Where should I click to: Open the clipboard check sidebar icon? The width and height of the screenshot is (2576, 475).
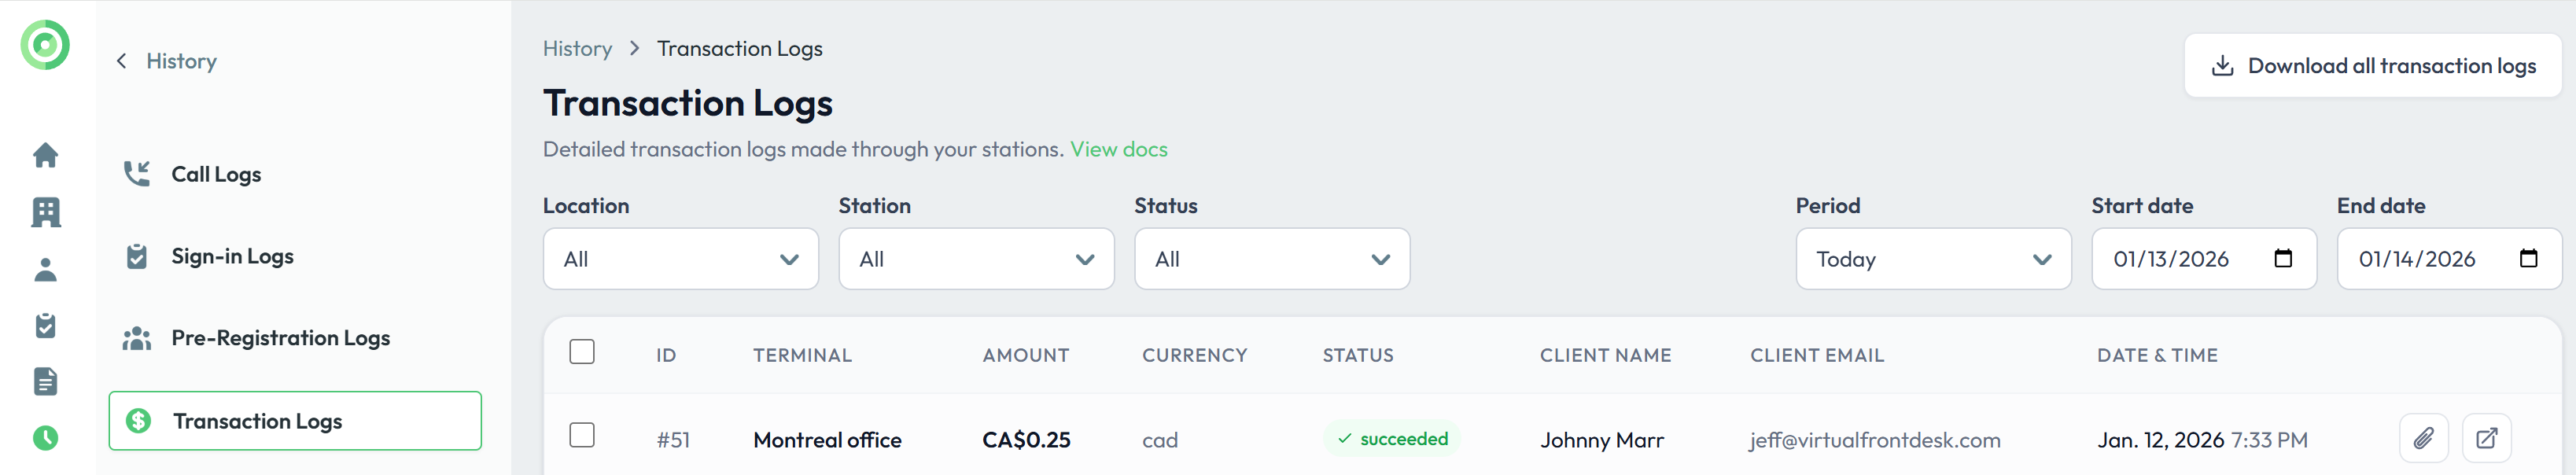coord(45,325)
